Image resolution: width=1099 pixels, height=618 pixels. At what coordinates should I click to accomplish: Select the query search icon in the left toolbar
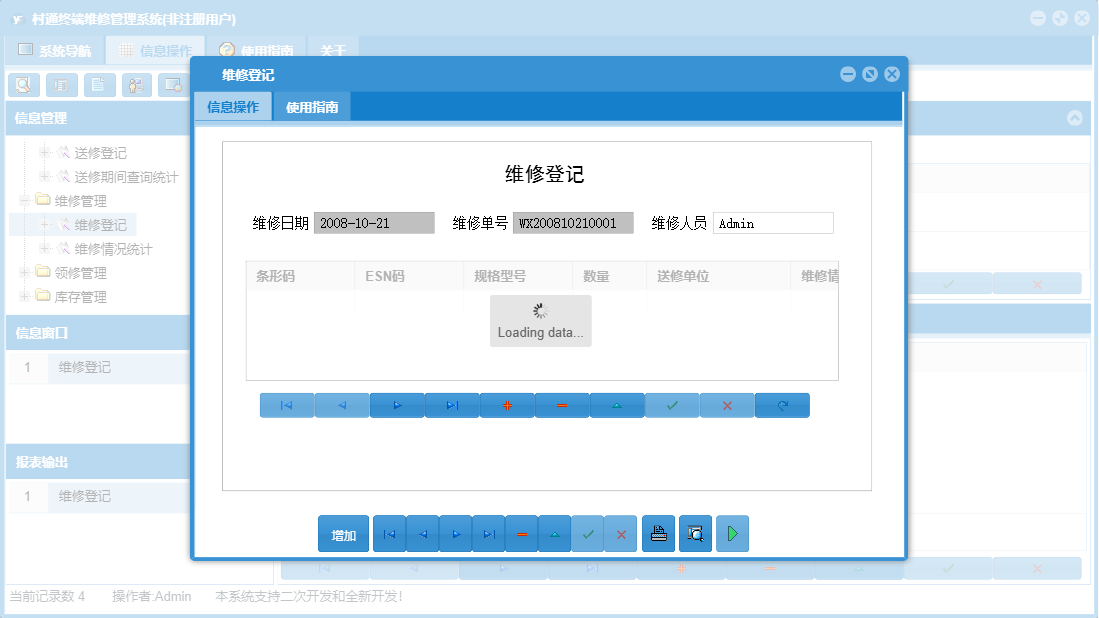(x=23, y=85)
